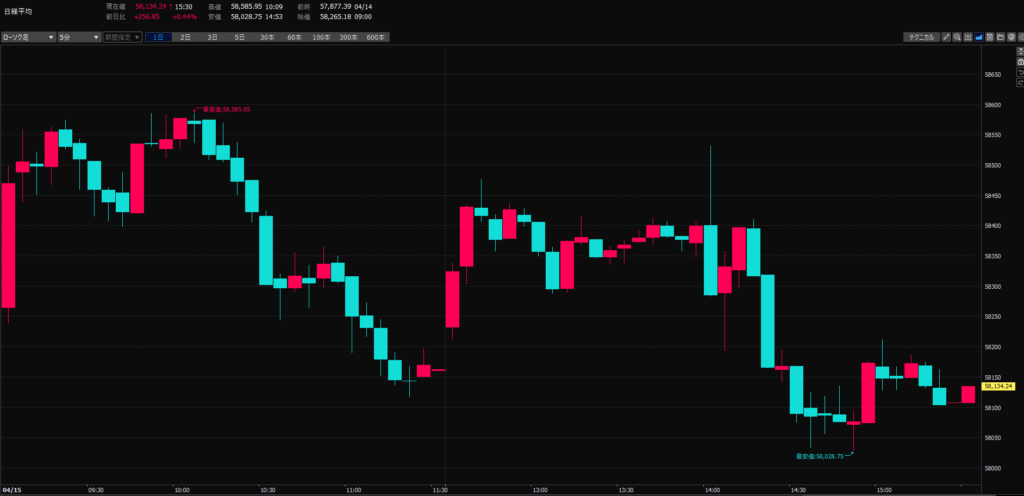The height and width of the screenshot is (496, 1024).
Task: Click the 最高値 58,585.95 high marker
Action: [225, 109]
